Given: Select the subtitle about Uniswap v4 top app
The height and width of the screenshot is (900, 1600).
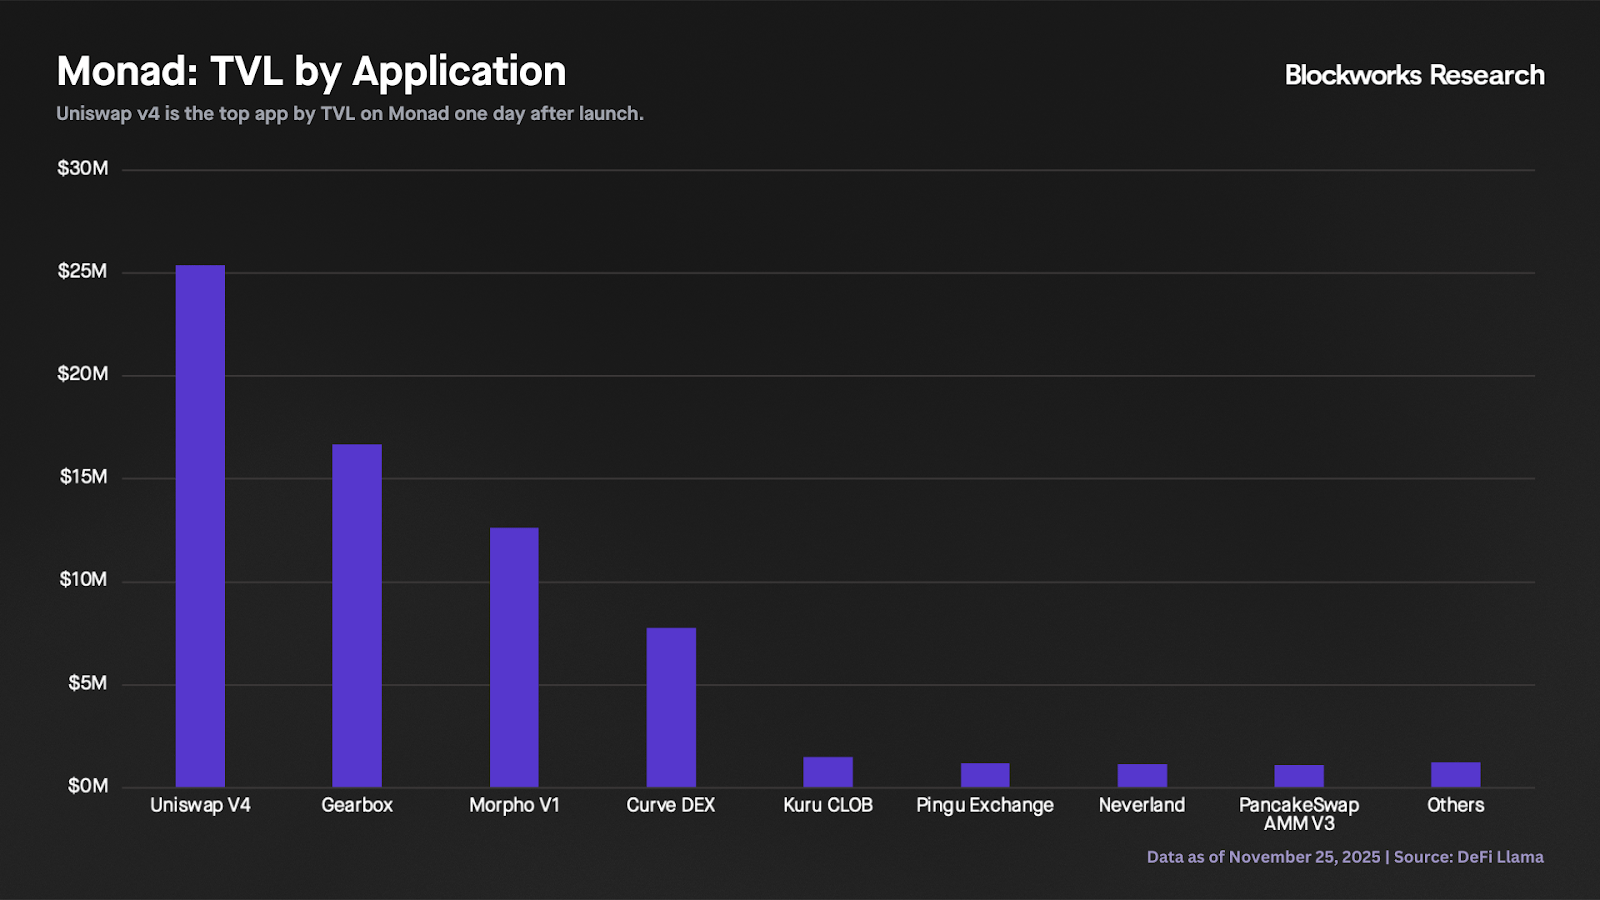Looking at the screenshot, I should tap(350, 114).
